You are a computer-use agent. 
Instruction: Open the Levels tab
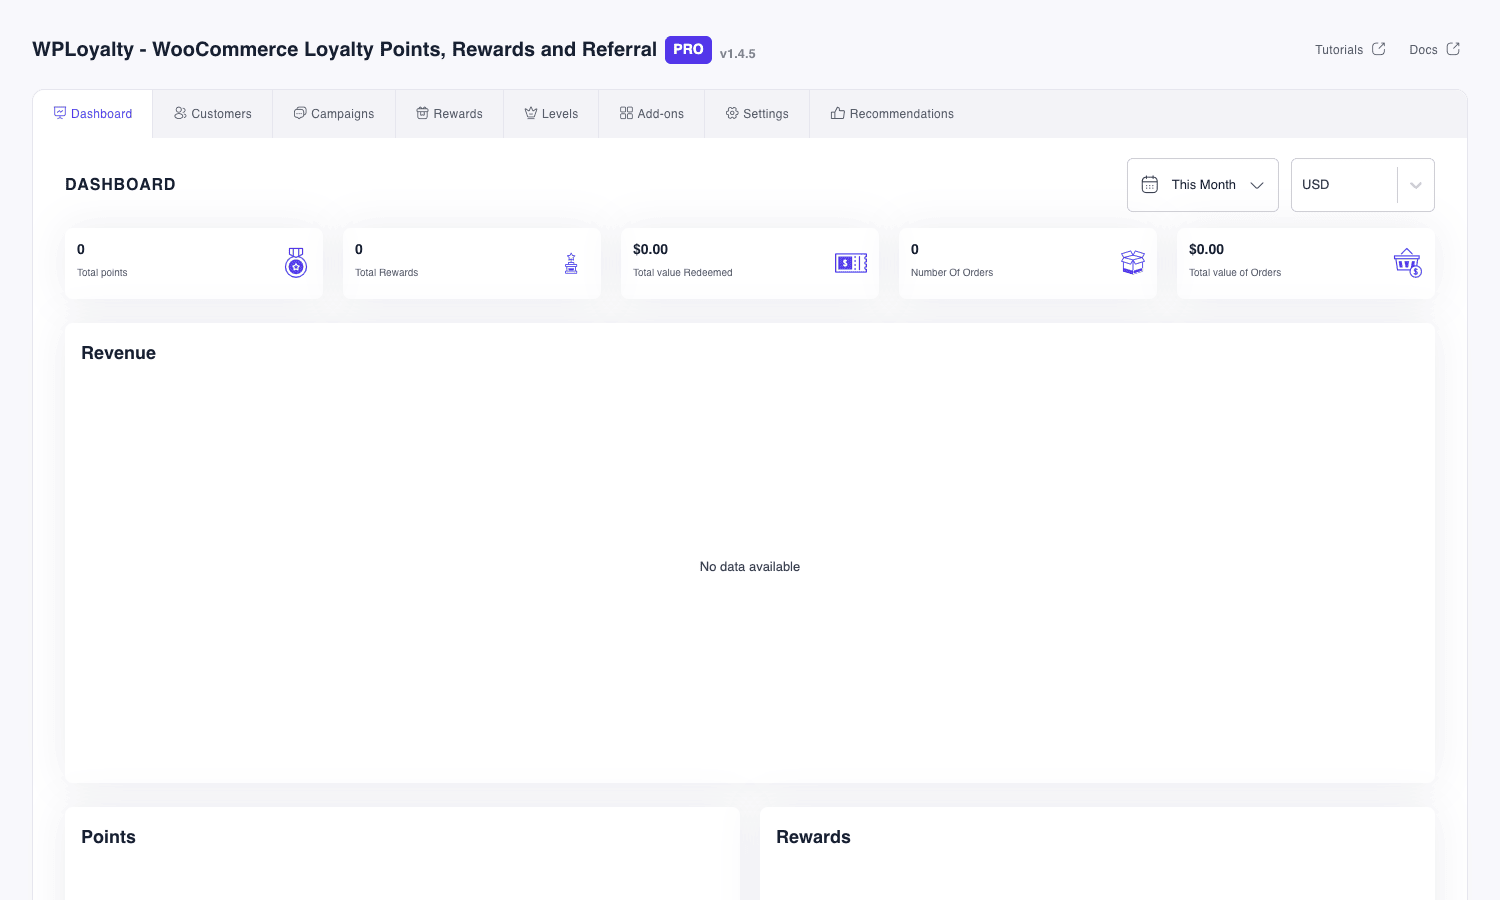point(551,114)
